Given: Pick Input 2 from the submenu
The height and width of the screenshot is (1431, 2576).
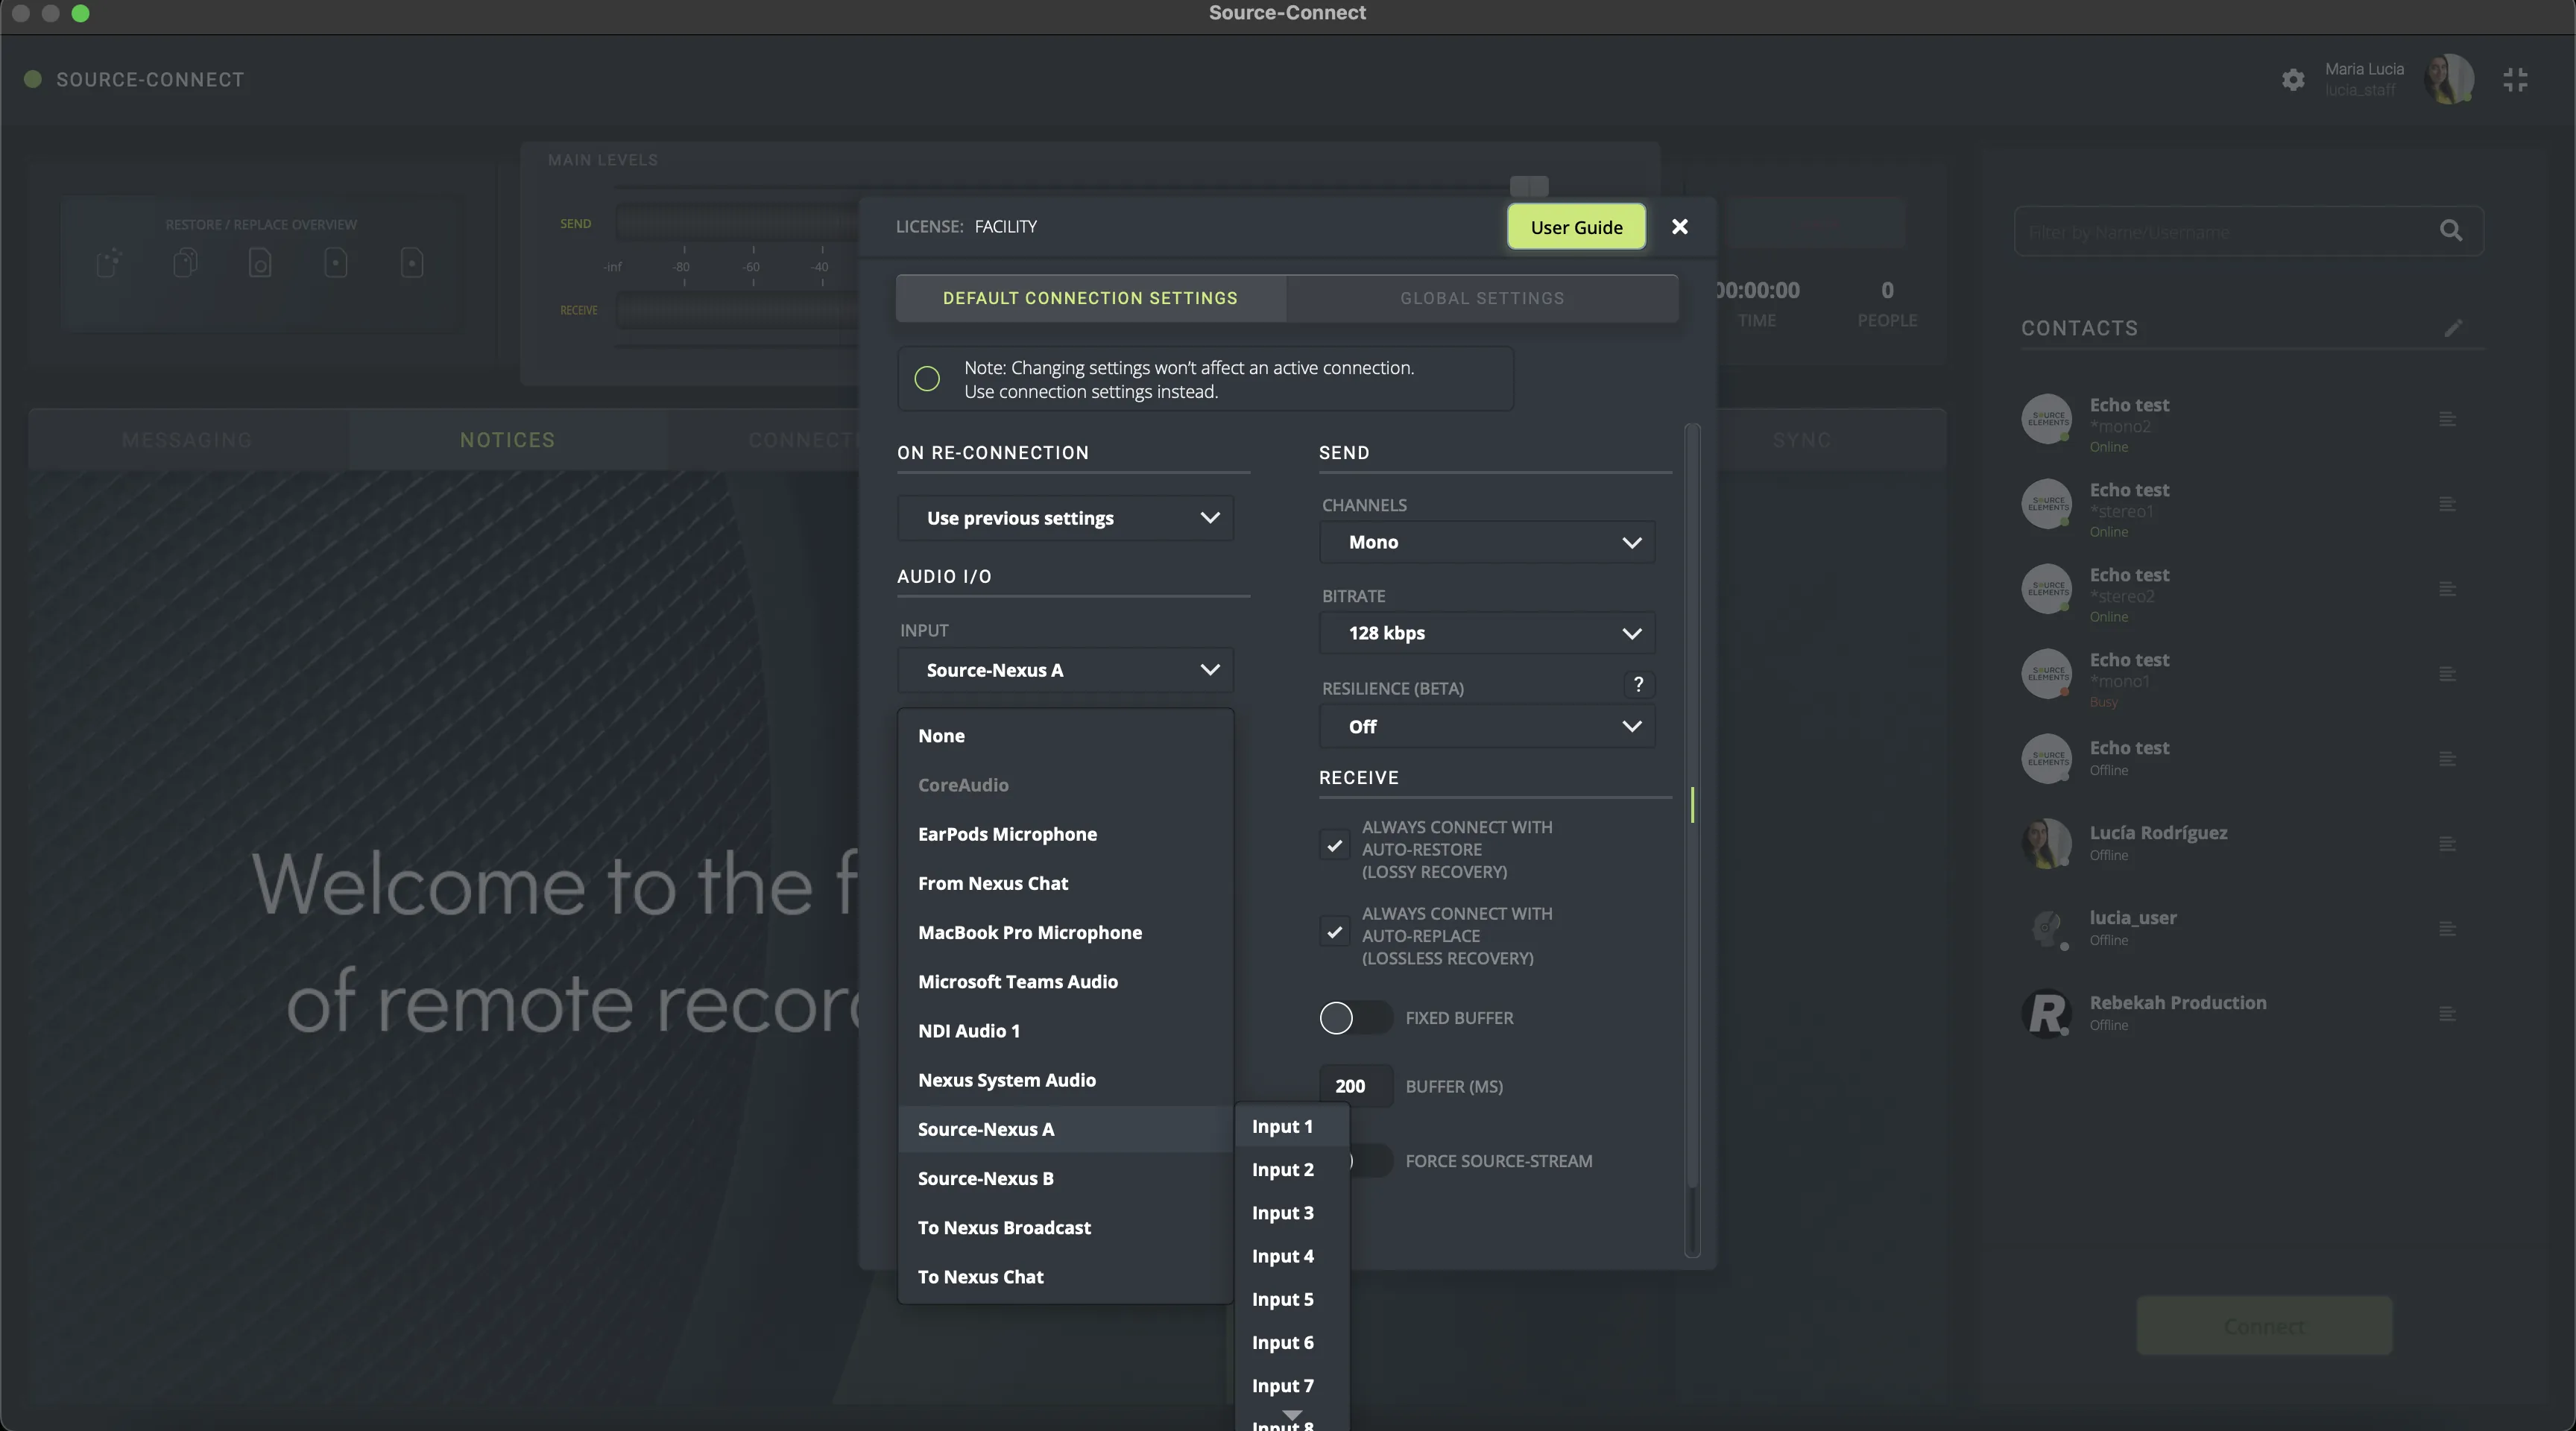Looking at the screenshot, I should coord(1292,1170).
